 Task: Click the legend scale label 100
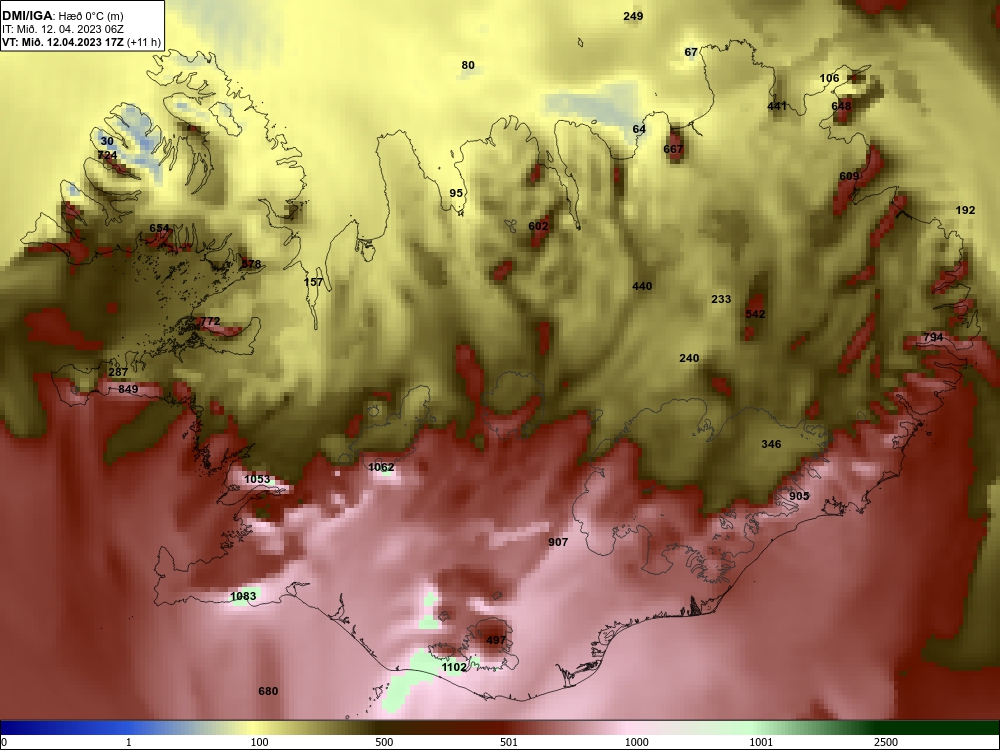click(259, 742)
